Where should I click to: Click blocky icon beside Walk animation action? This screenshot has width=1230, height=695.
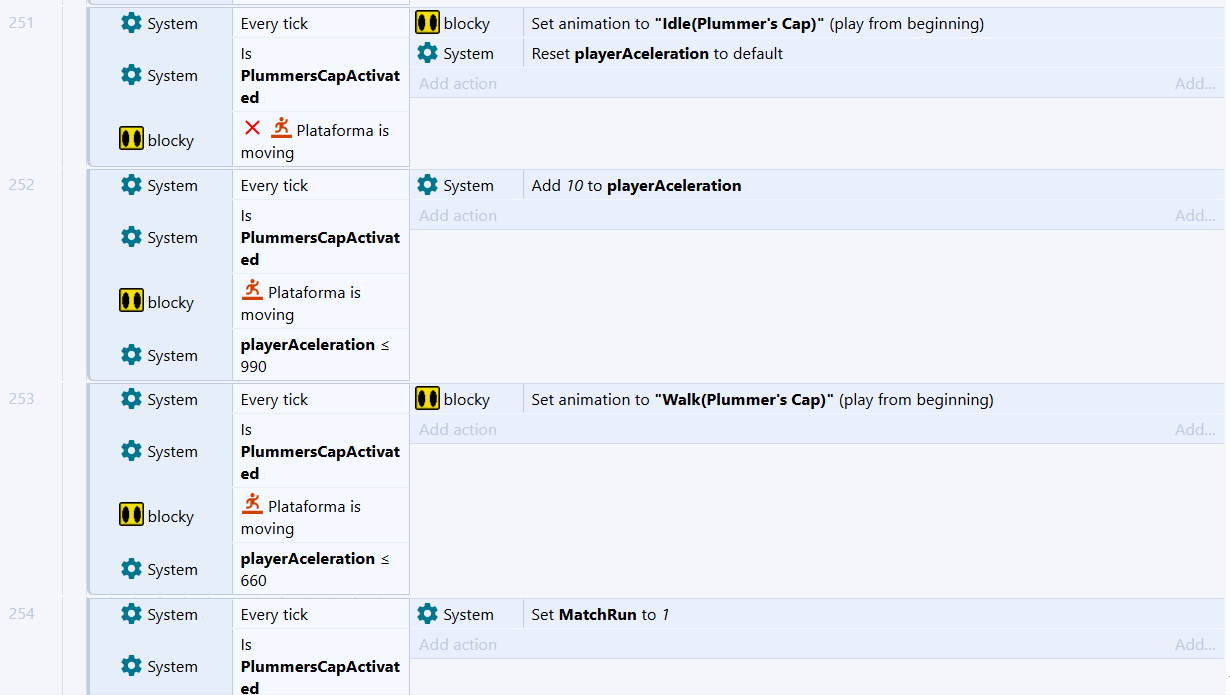point(427,399)
